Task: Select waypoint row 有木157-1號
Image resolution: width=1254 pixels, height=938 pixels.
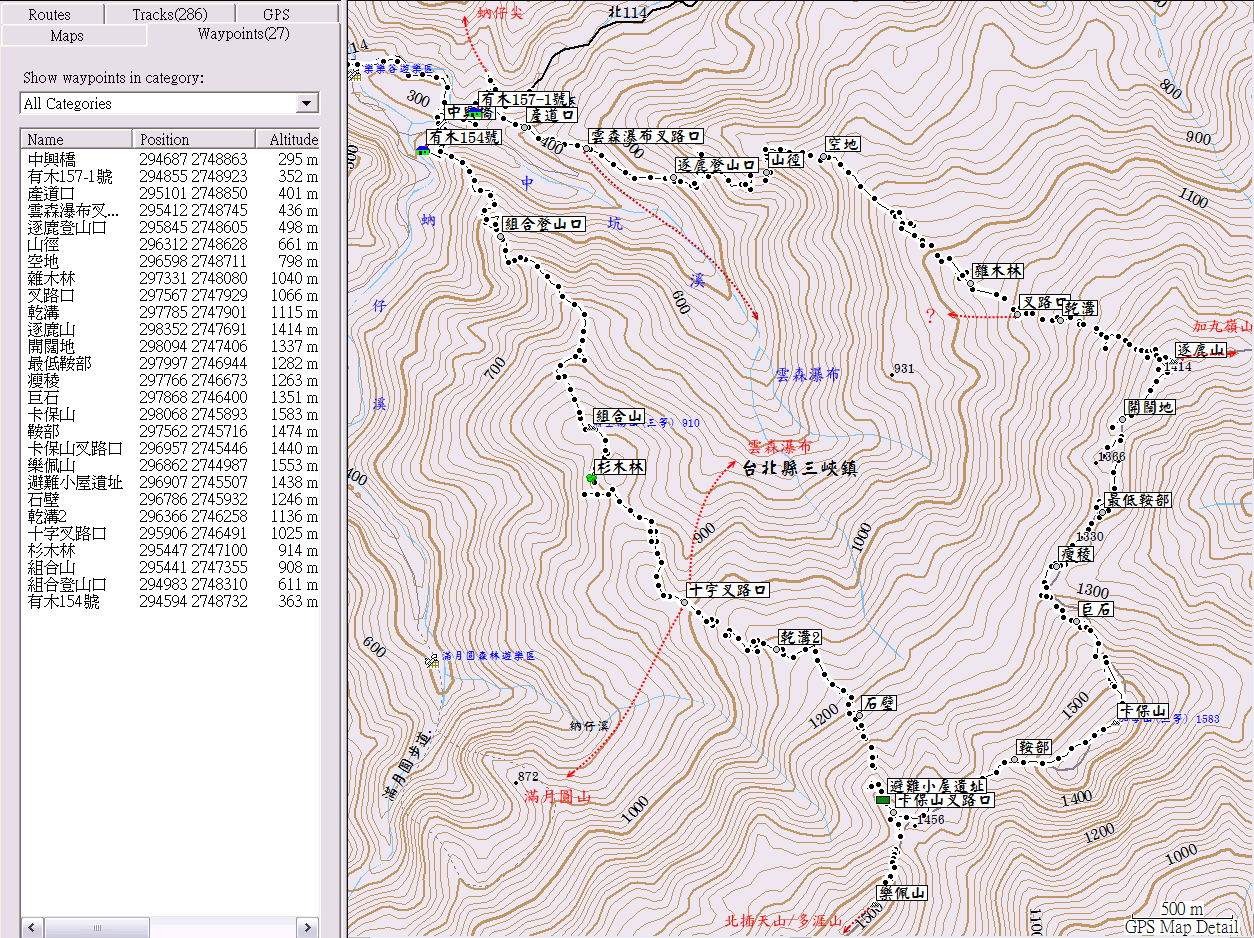Action: [170, 176]
